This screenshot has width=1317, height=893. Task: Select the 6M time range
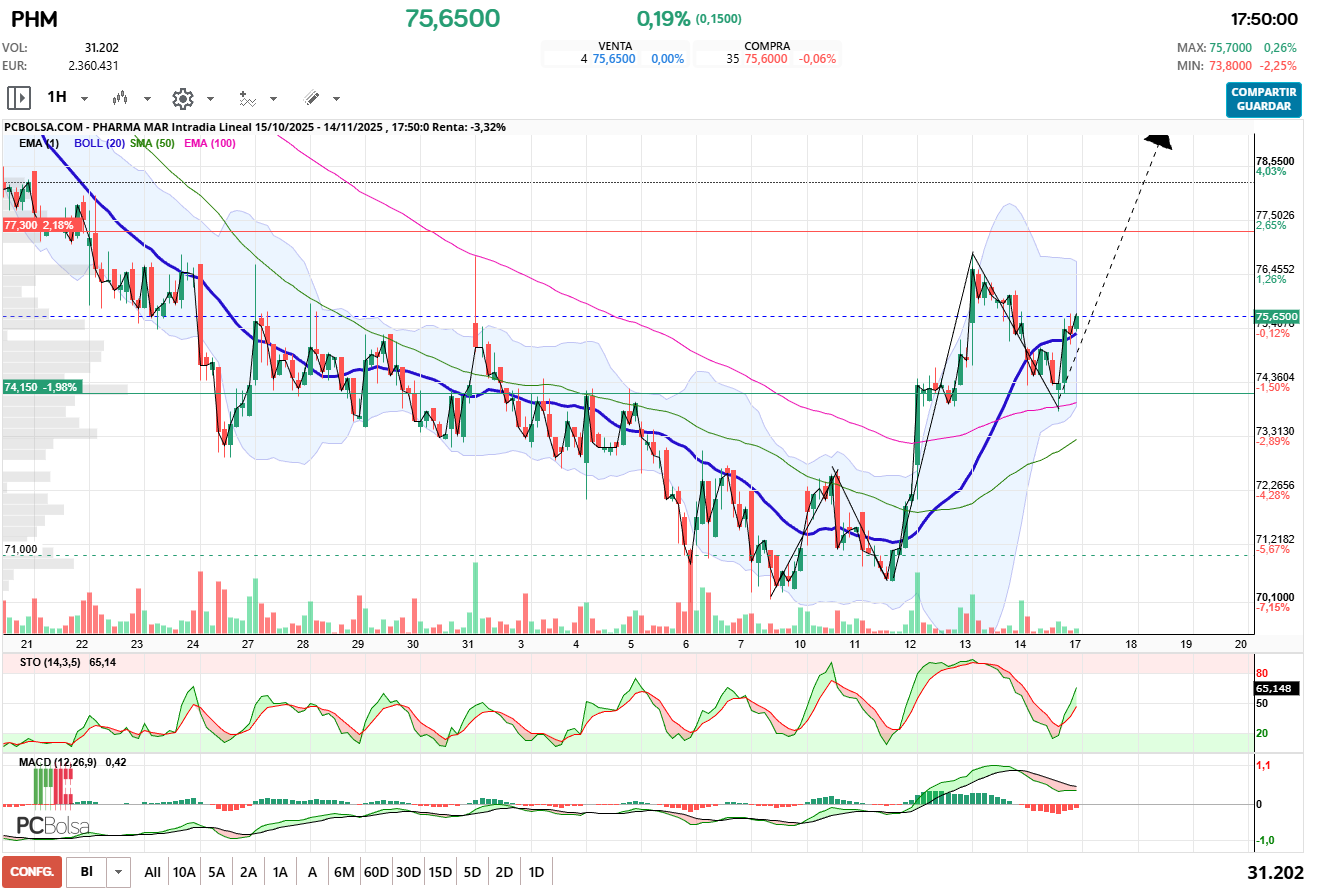point(344,872)
